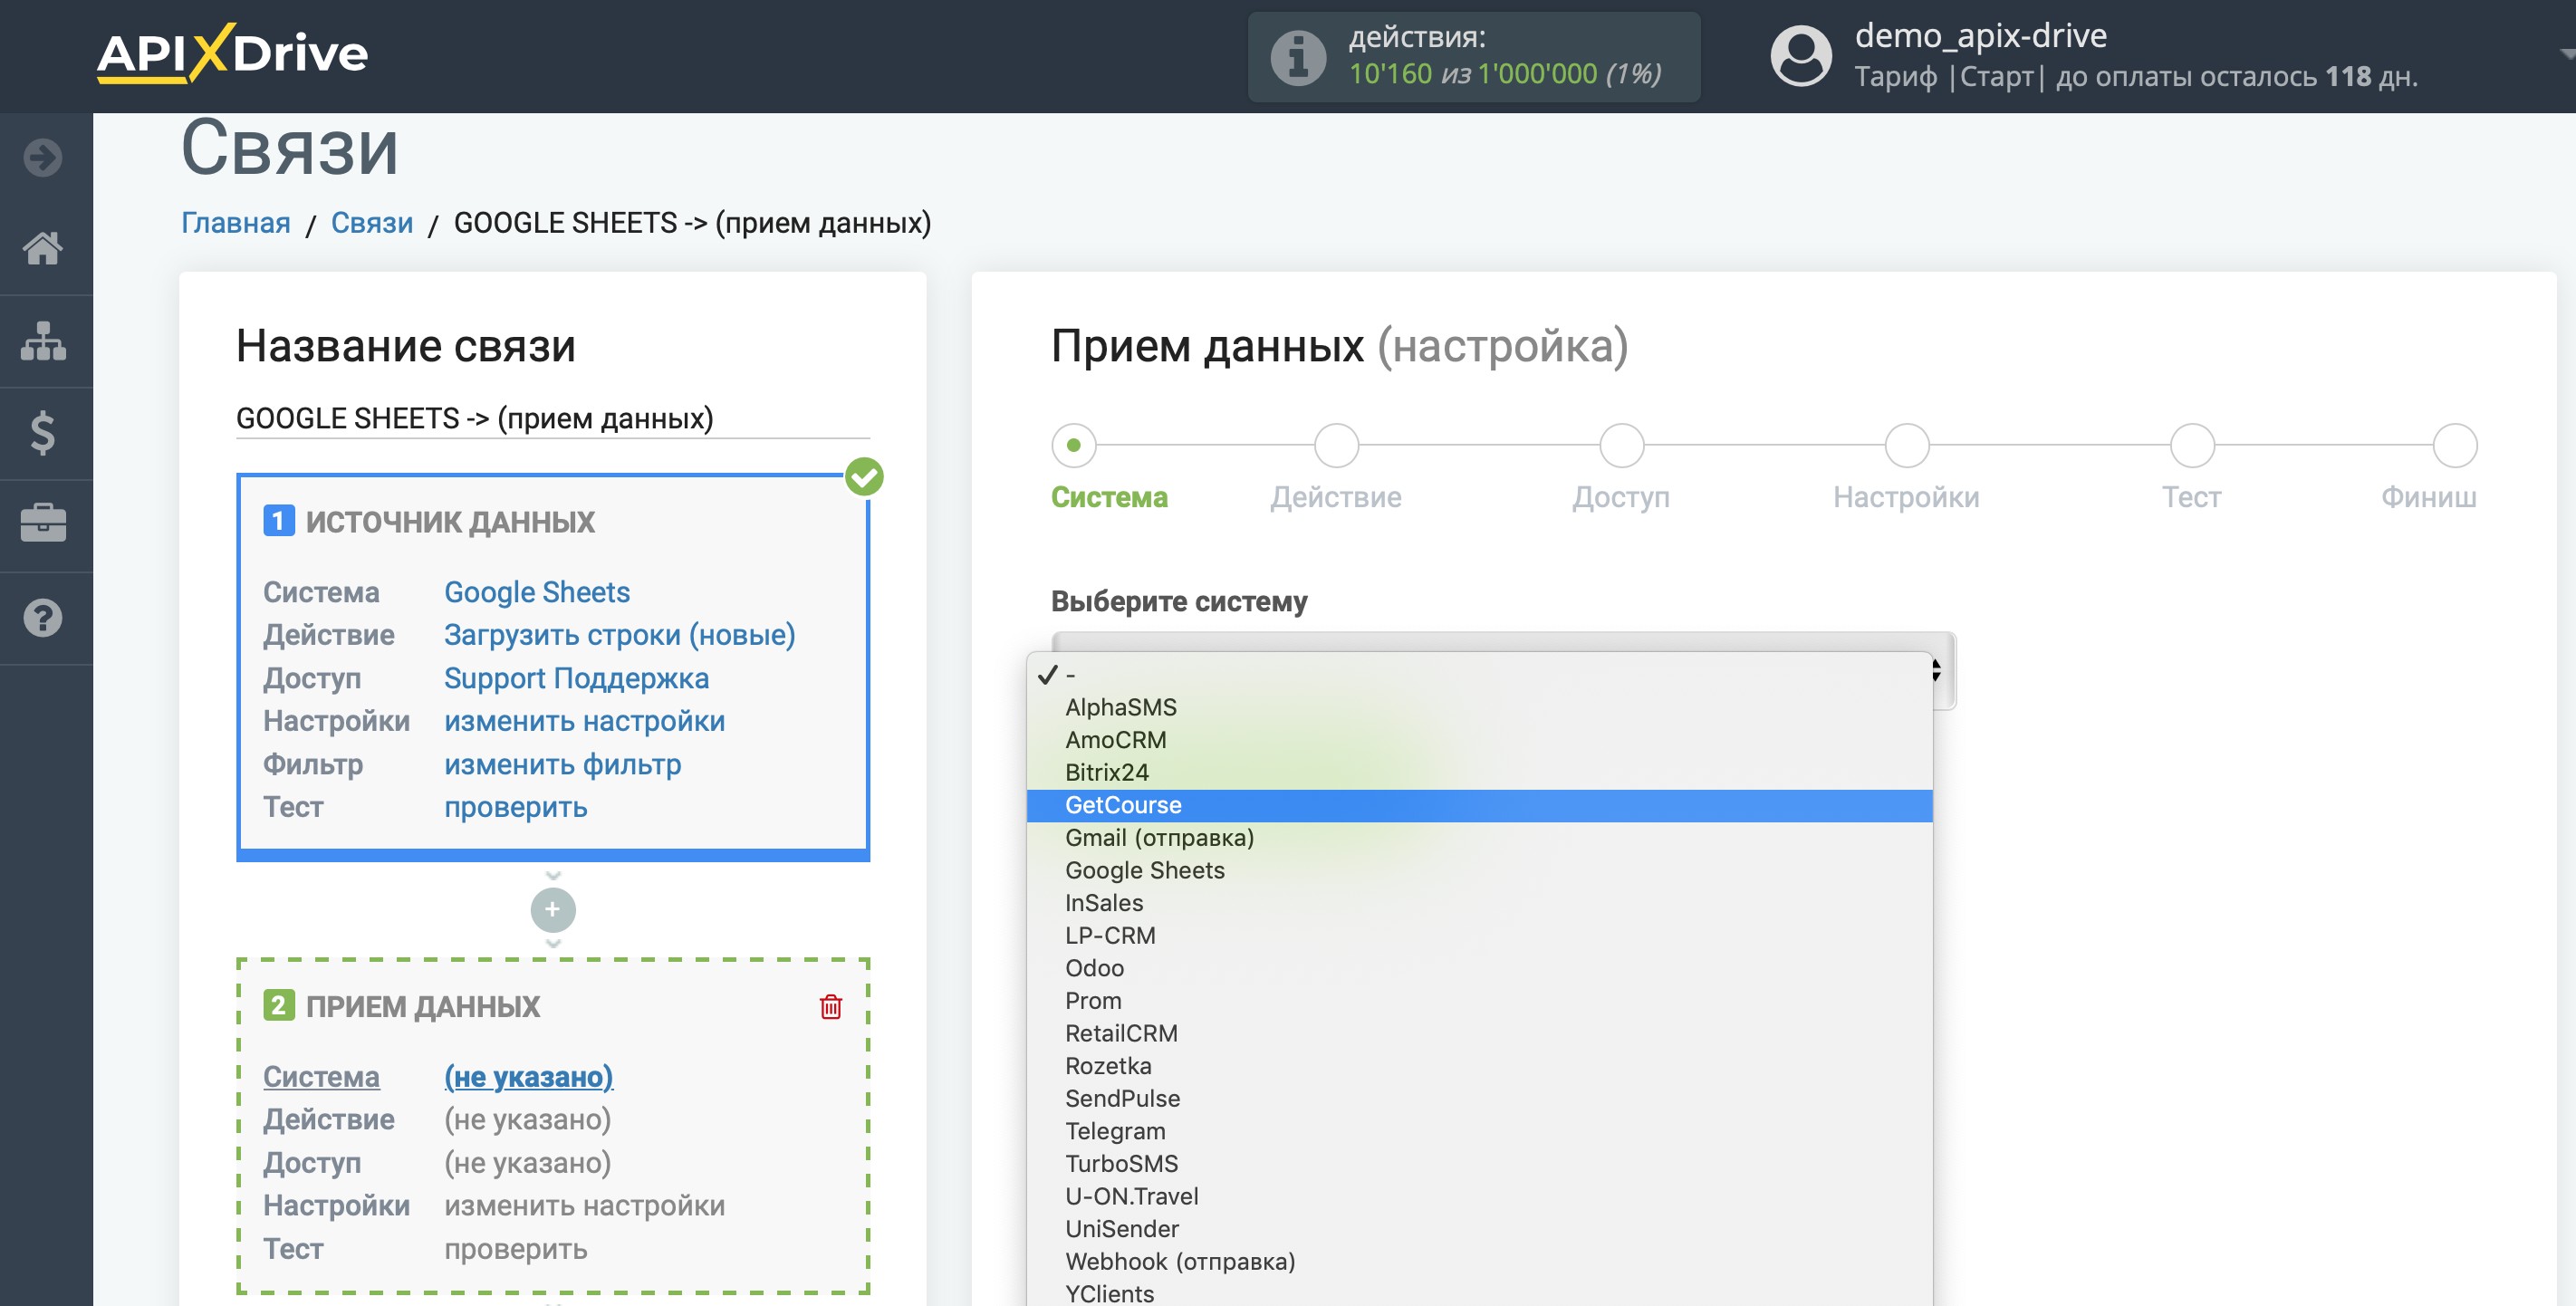Select AlphaSMS from the system list
The width and height of the screenshot is (2576, 1306).
coord(1479,707)
